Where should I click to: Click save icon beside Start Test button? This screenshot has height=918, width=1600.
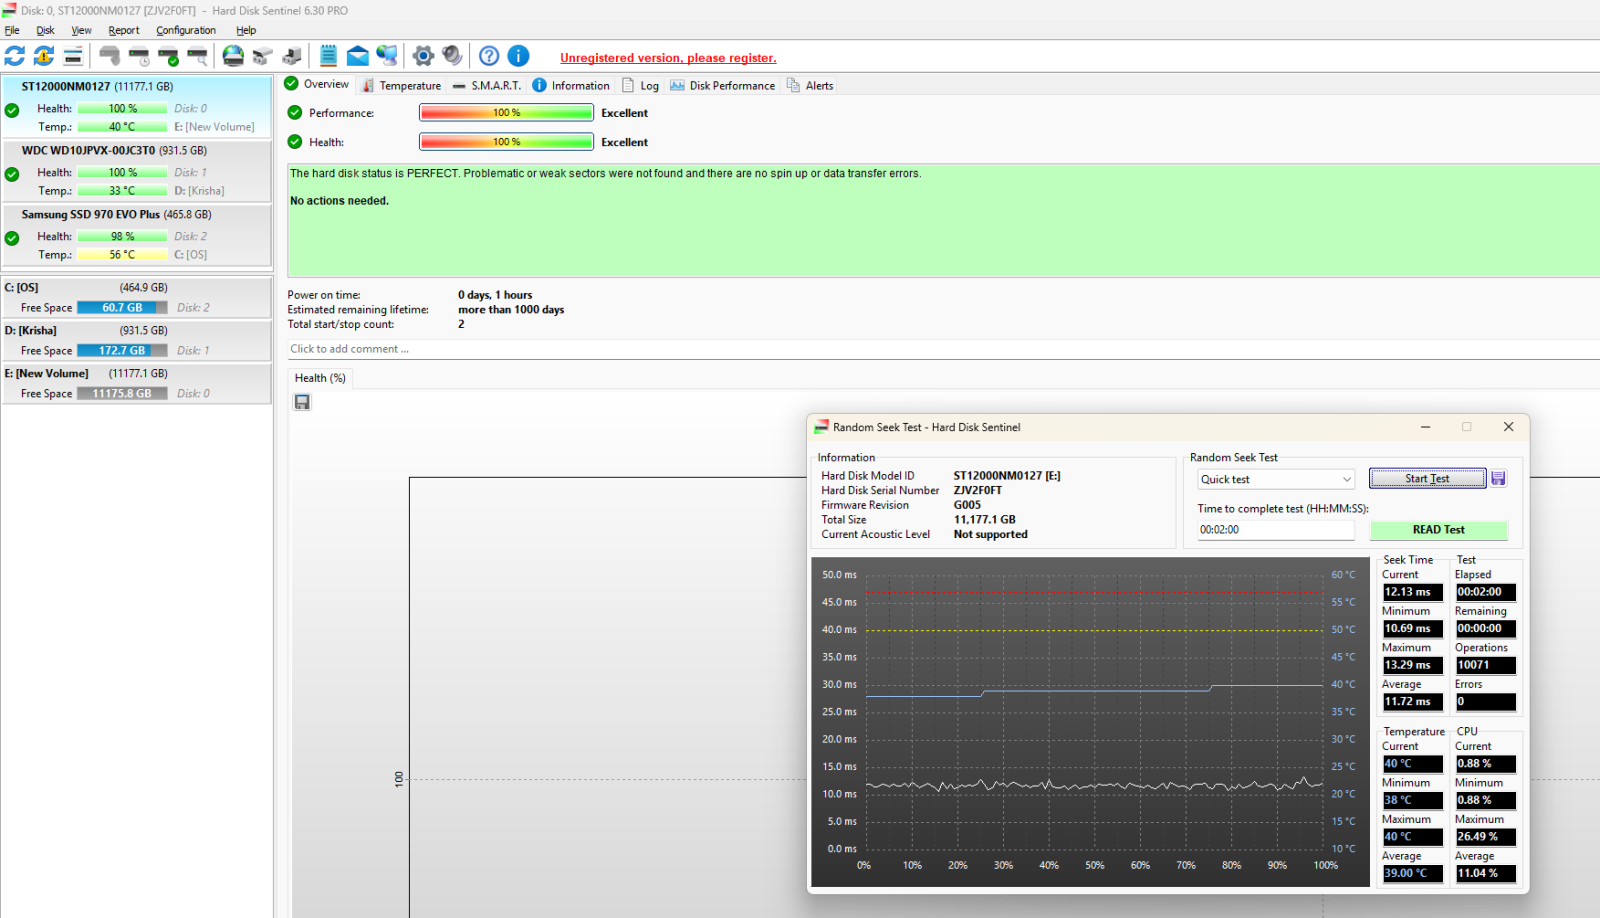[1498, 478]
